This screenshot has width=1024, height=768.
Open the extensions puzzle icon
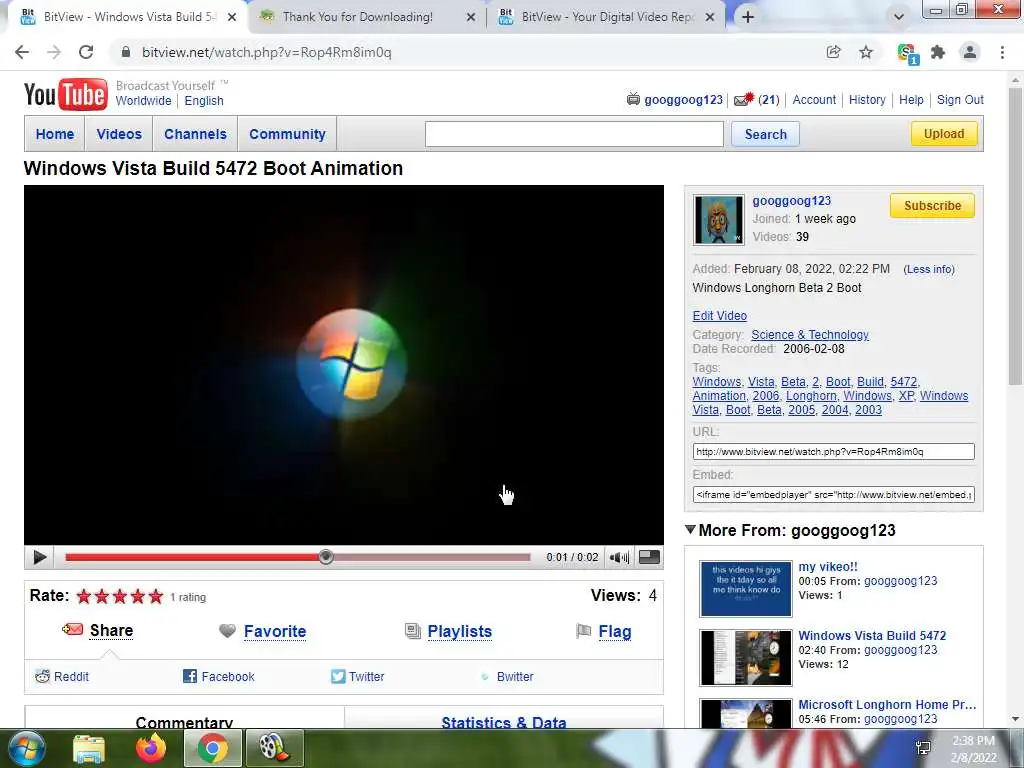tap(938, 52)
